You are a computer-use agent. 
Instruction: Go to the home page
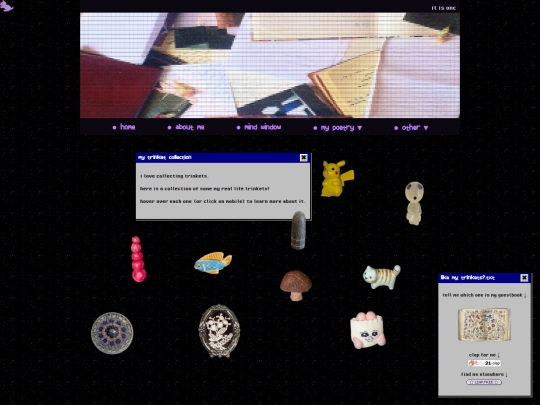point(124,127)
